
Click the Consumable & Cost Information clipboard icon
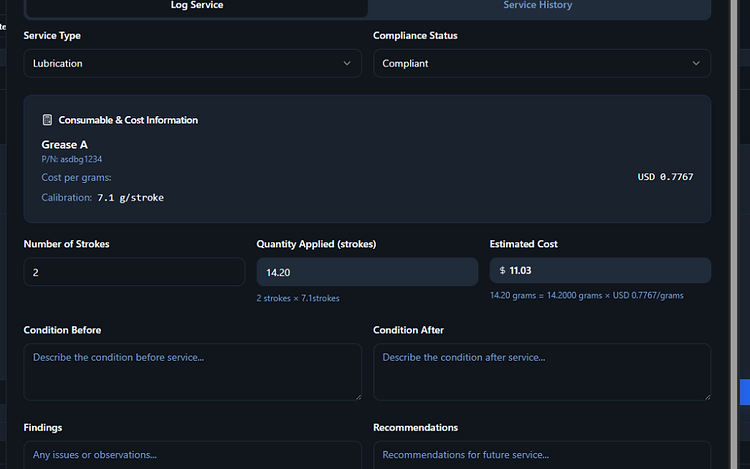click(47, 120)
